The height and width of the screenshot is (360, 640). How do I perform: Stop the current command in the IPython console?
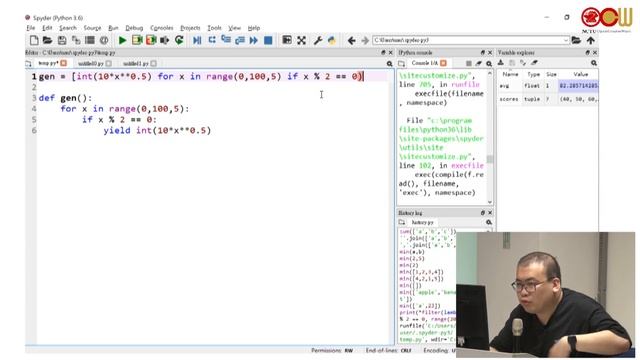(469, 63)
